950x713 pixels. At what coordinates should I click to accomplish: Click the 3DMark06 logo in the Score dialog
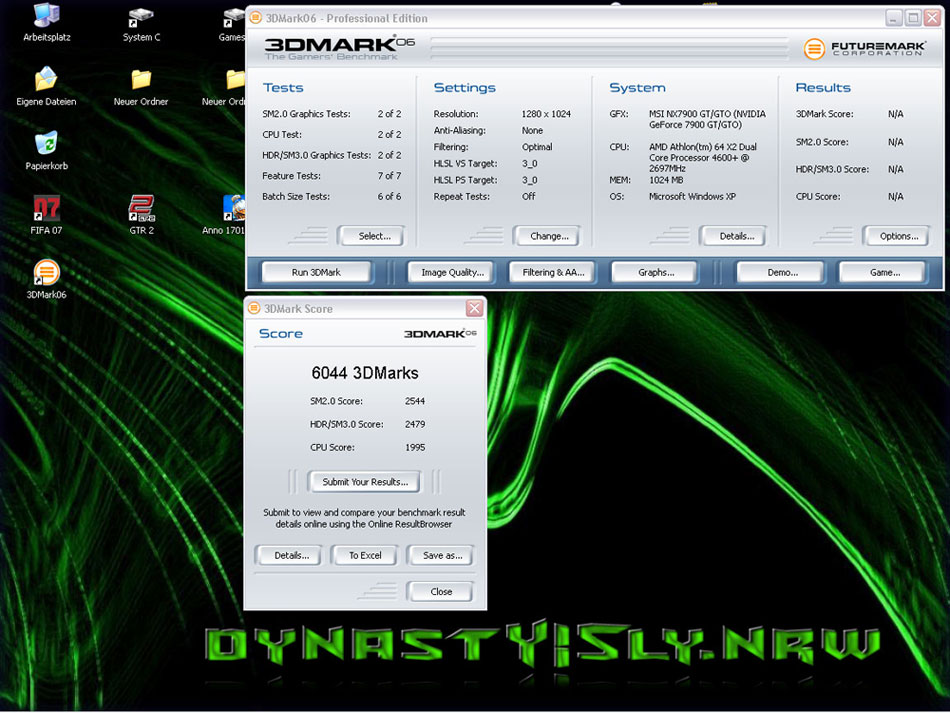[x=440, y=334]
